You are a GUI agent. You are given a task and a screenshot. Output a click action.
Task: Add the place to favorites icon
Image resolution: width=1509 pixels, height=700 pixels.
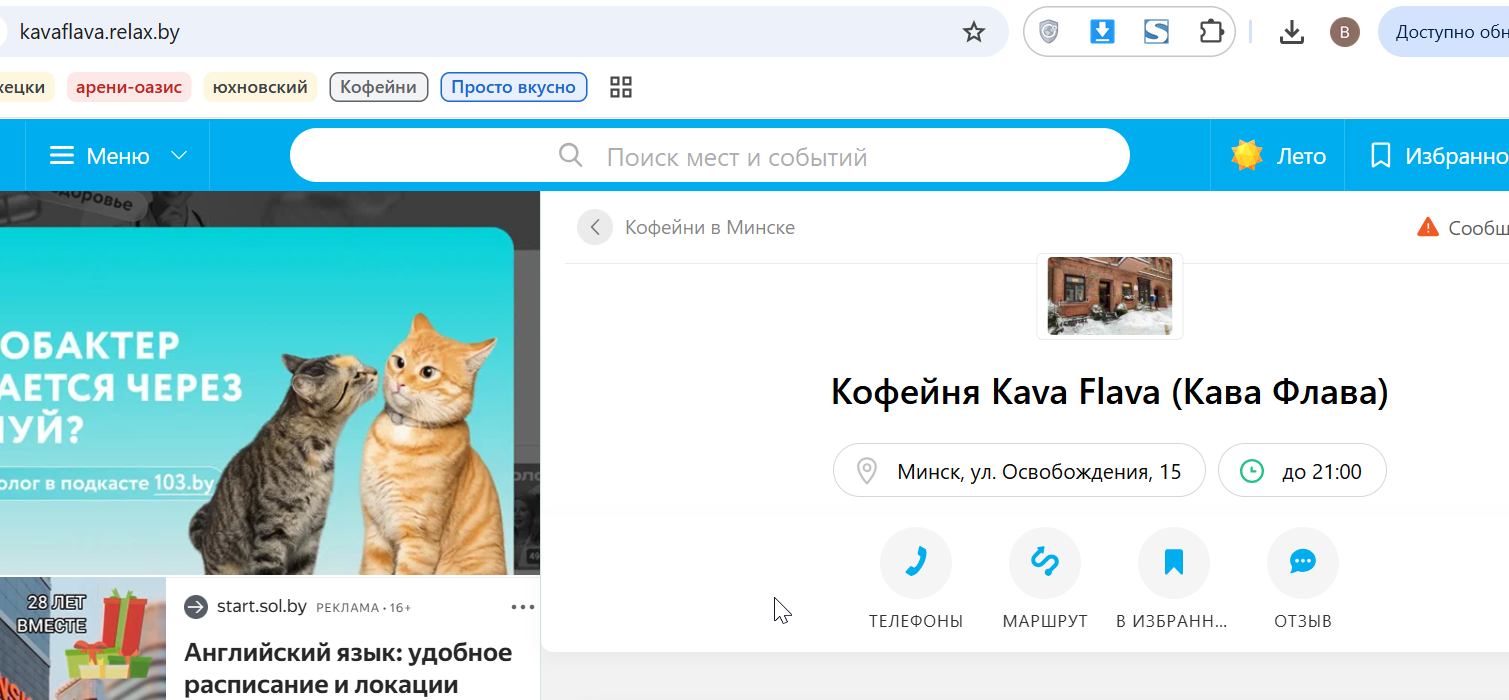(x=1174, y=563)
